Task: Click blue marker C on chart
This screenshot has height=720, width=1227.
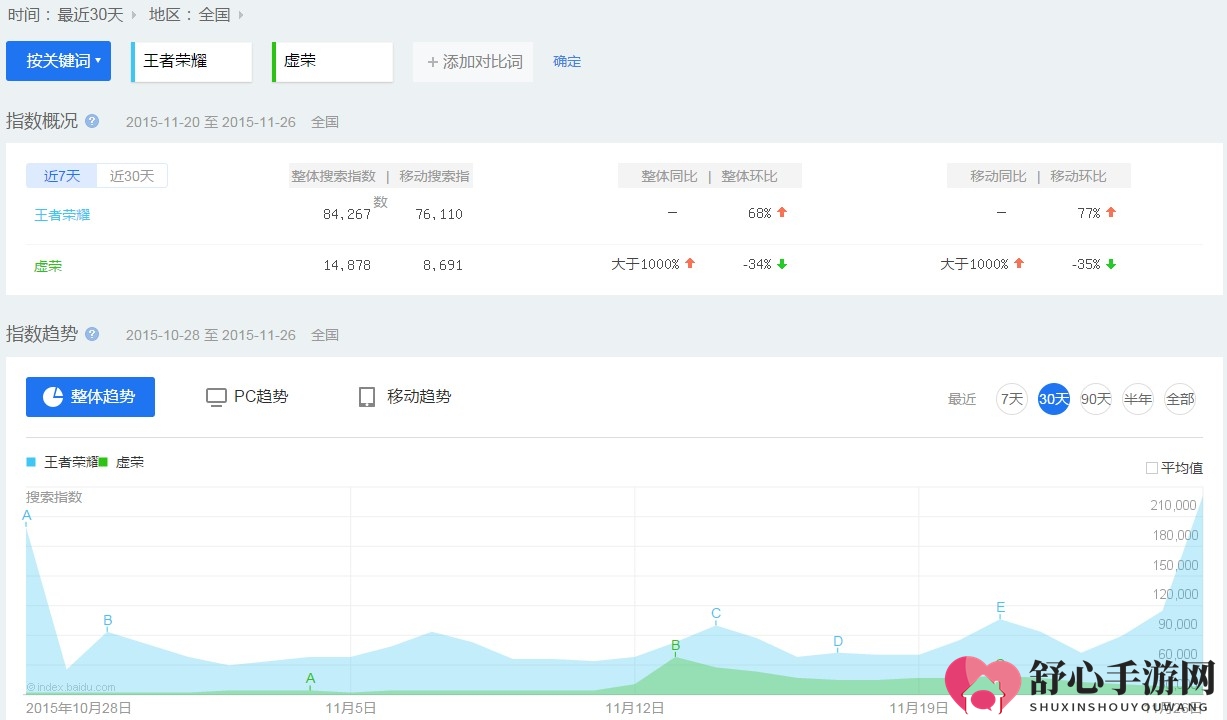Action: tap(716, 613)
